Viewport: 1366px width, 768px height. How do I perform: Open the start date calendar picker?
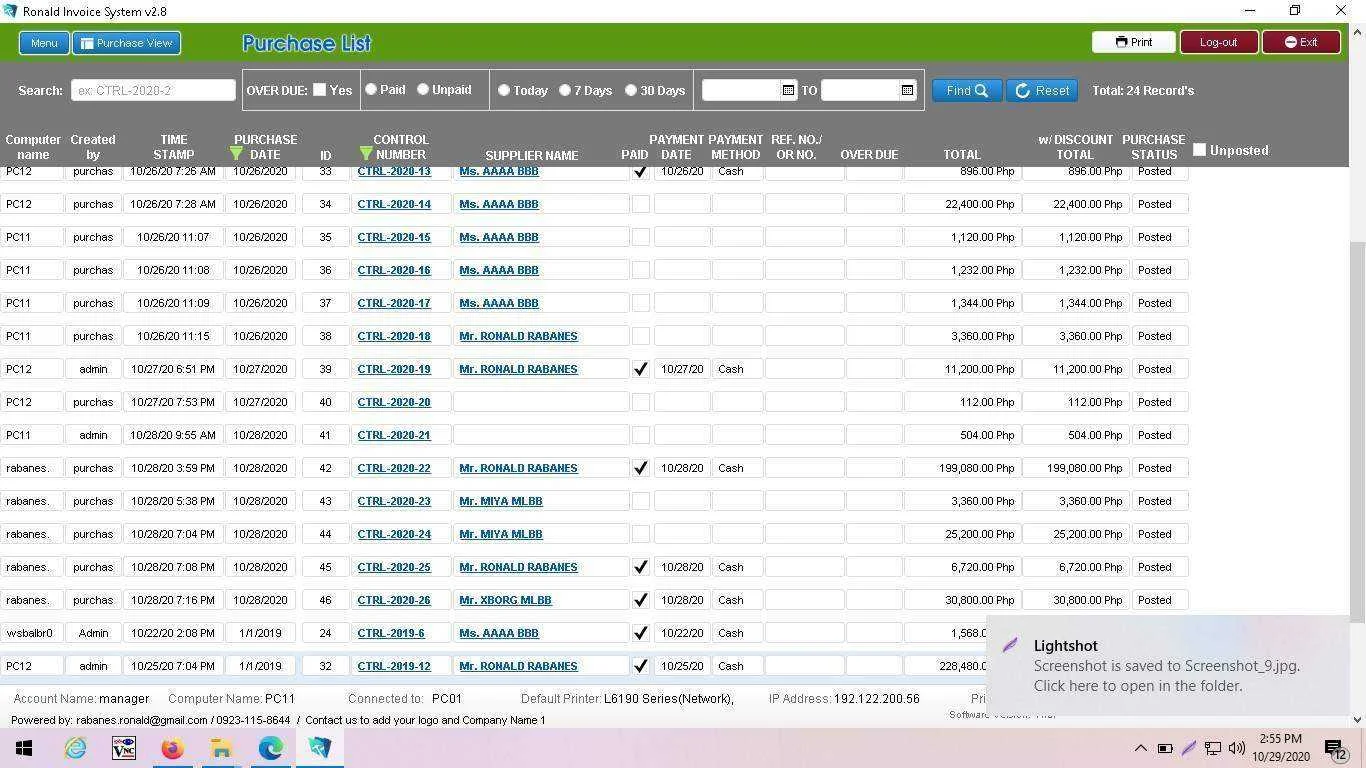pyautogui.click(x=788, y=90)
